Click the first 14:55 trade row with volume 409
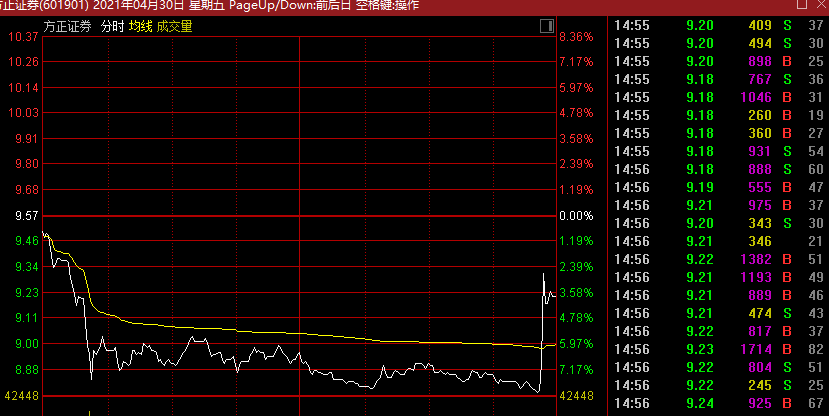The image size is (829, 416). [716, 25]
